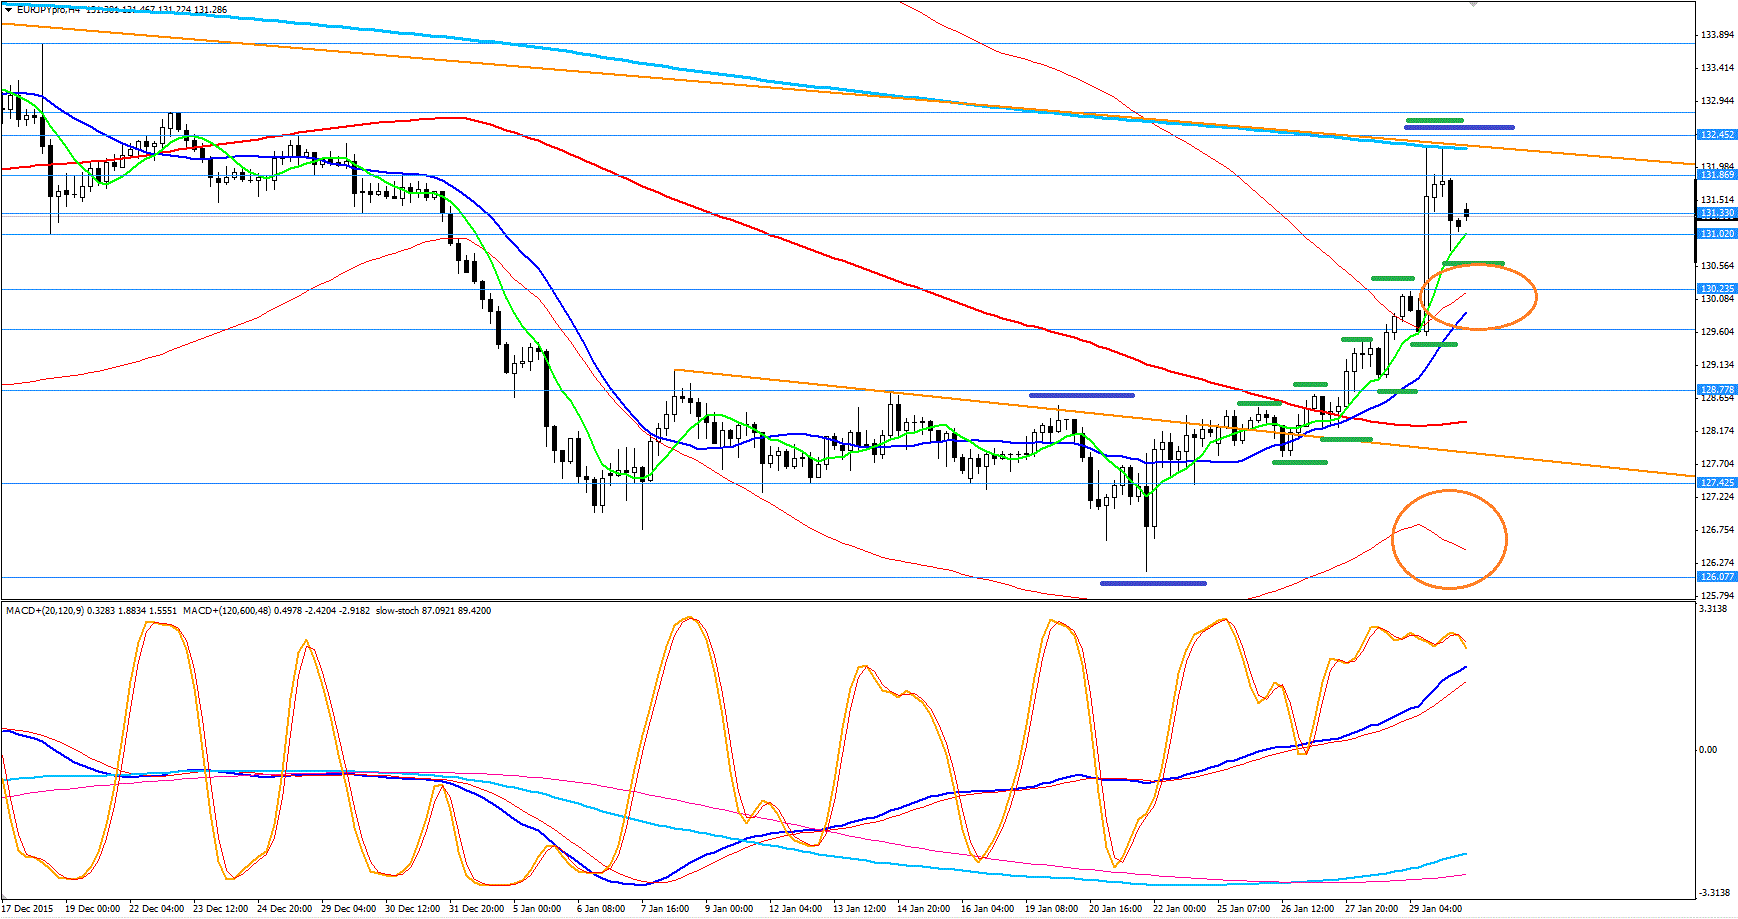Click the current price 131.330 label
The height and width of the screenshot is (919, 1738).
click(x=1717, y=213)
